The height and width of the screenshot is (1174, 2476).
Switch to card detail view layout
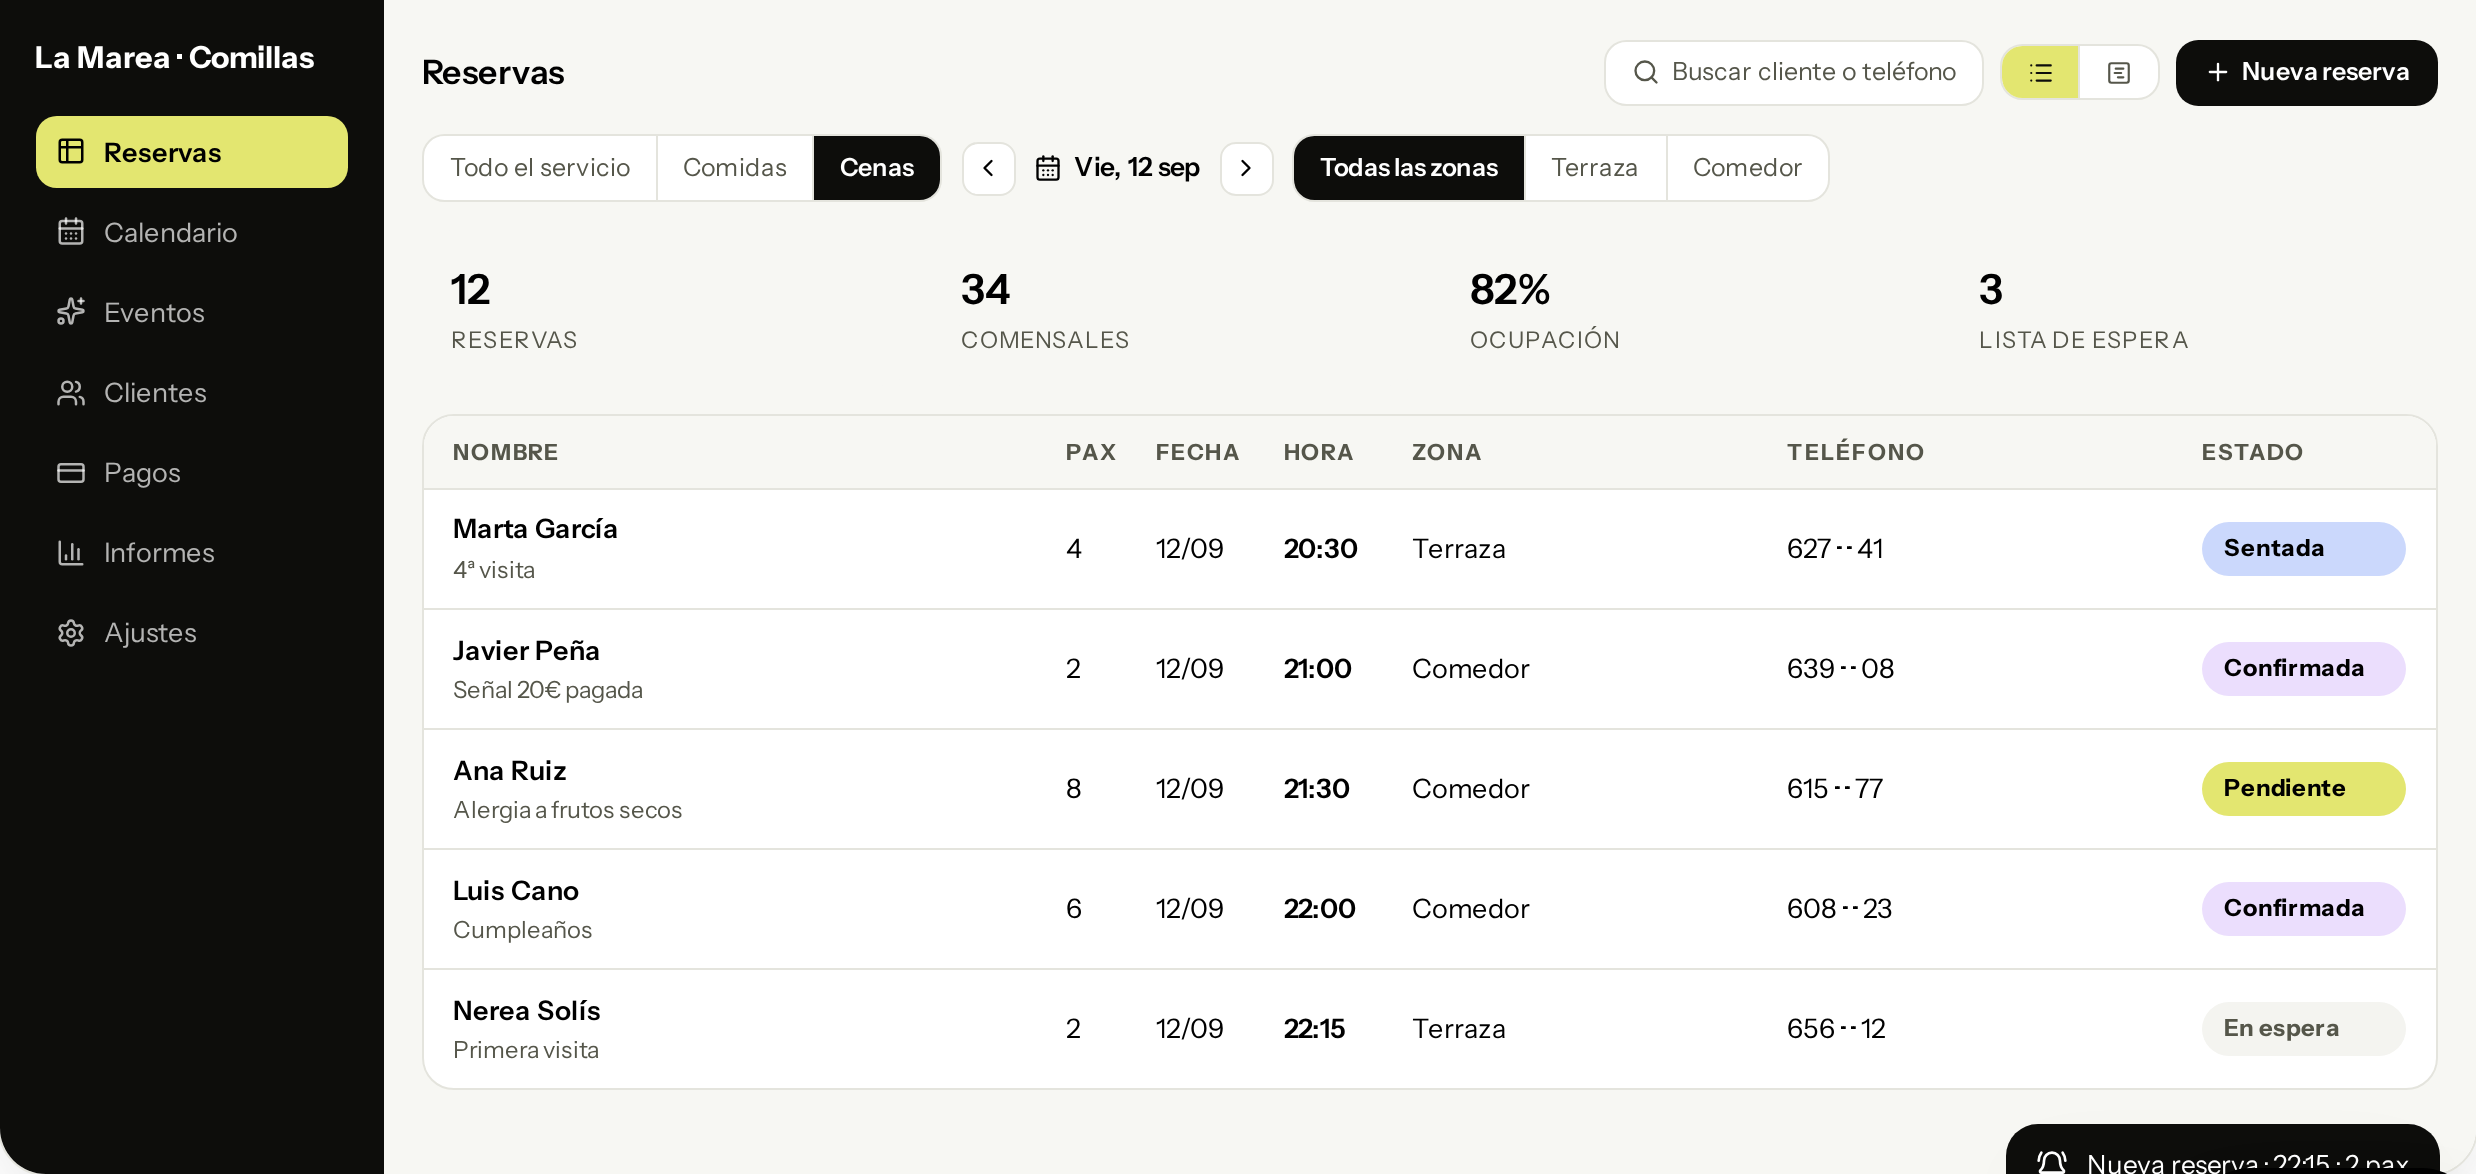pyautogui.click(x=2118, y=72)
